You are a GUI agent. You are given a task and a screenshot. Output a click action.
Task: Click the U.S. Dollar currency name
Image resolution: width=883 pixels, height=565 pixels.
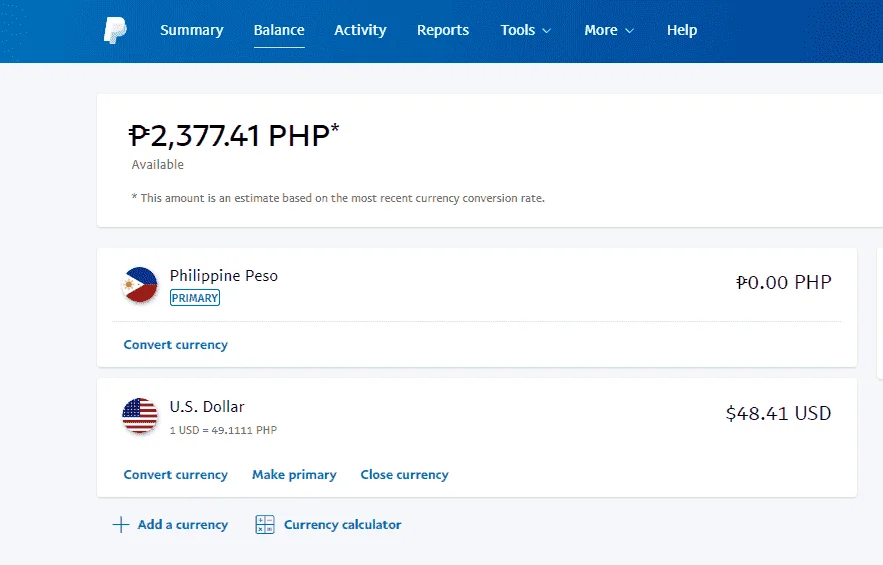pos(207,407)
